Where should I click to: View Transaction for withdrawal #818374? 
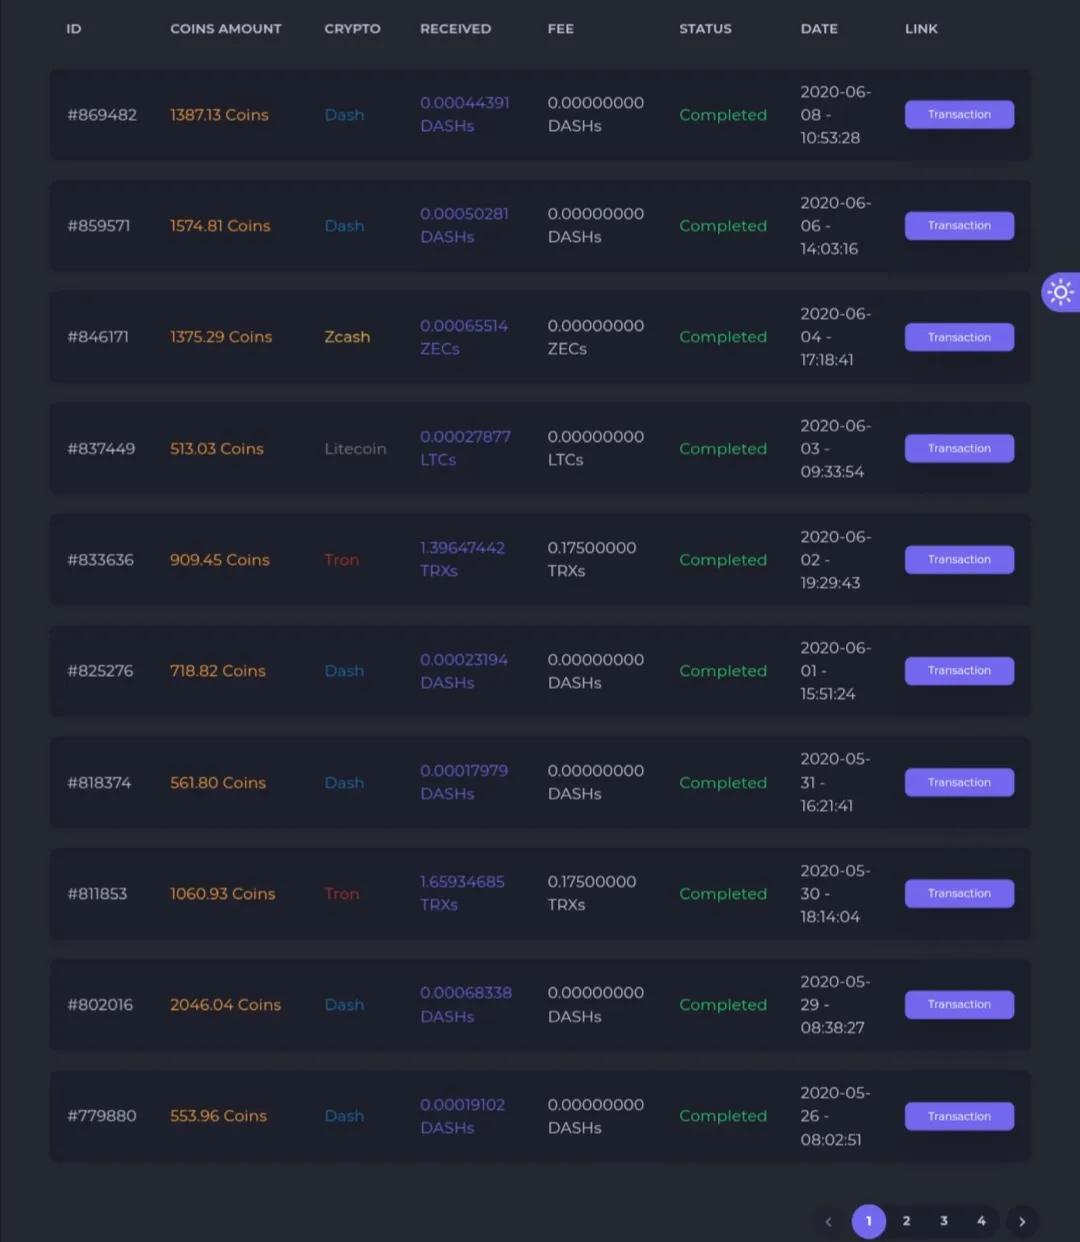tap(959, 782)
